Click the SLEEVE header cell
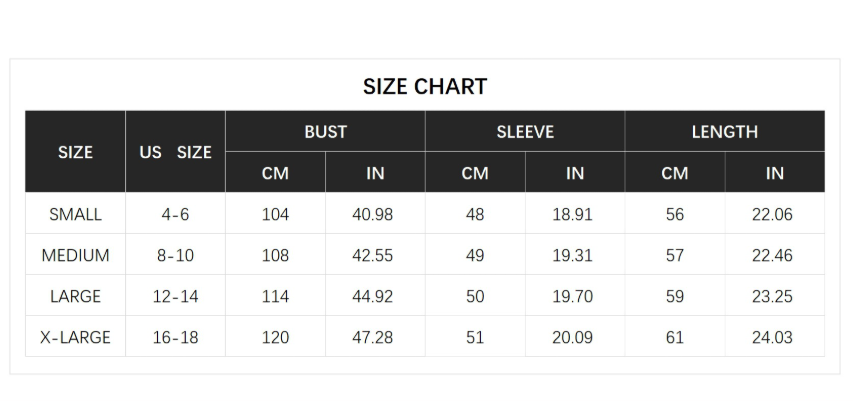The image size is (853, 401). (525, 132)
